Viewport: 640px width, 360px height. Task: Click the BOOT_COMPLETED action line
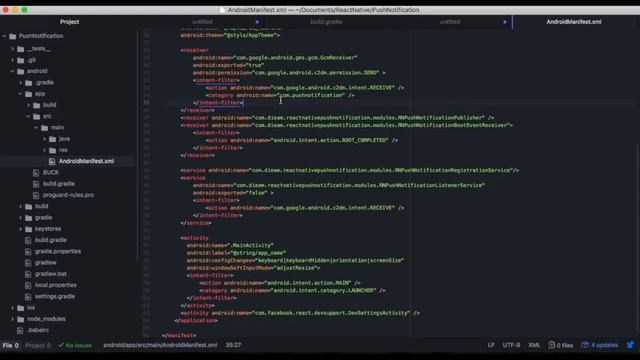click(301, 140)
